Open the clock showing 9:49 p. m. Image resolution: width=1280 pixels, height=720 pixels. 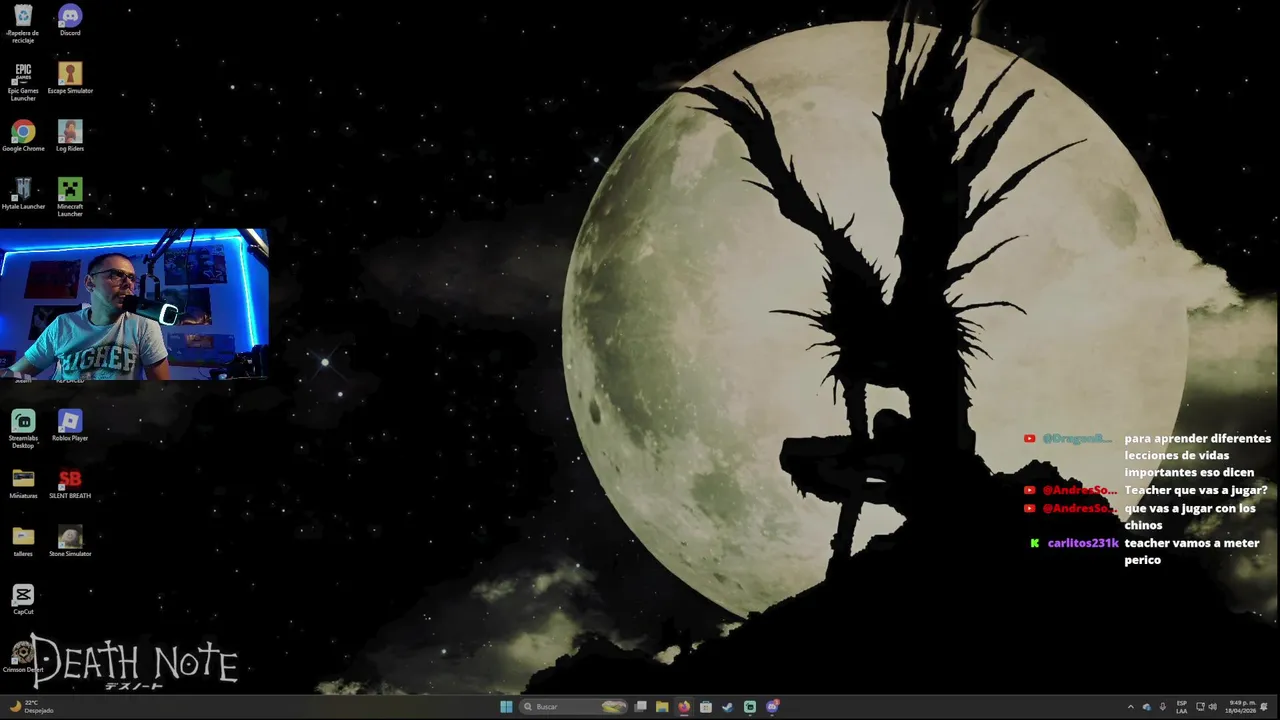pos(1241,707)
